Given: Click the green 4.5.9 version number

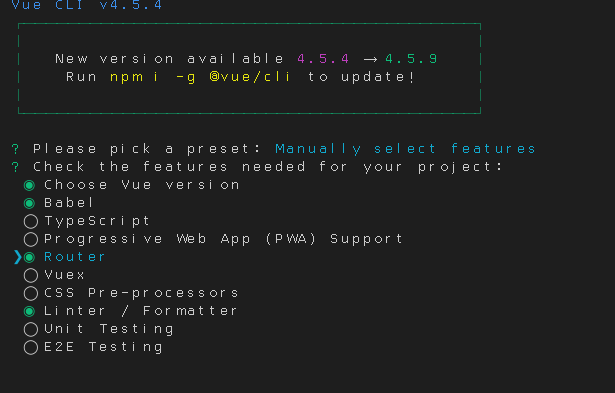Looking at the screenshot, I should pos(411,59).
